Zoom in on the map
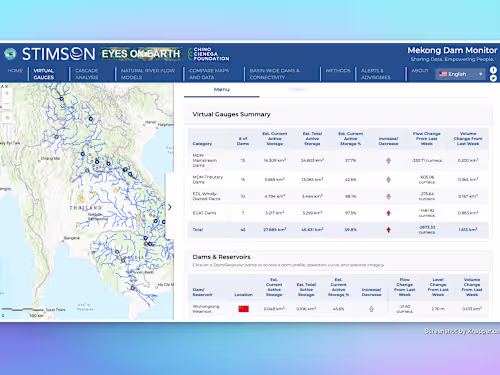This screenshot has height=375, width=500. point(7,94)
